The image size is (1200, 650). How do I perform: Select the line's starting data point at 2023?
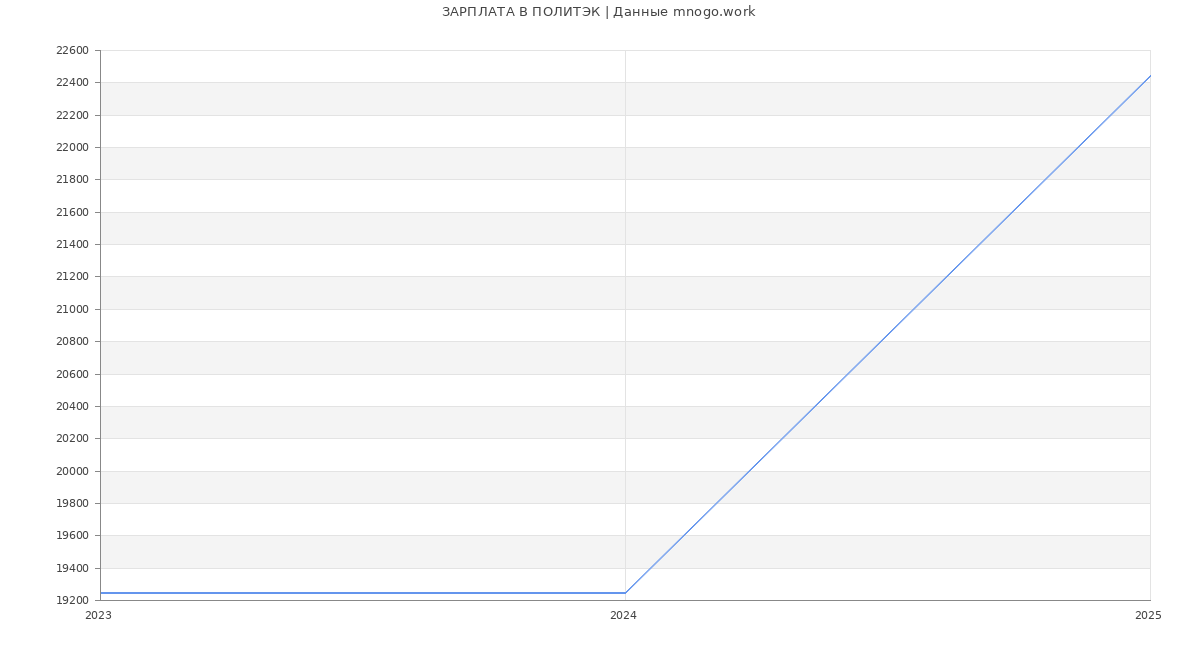point(101,593)
